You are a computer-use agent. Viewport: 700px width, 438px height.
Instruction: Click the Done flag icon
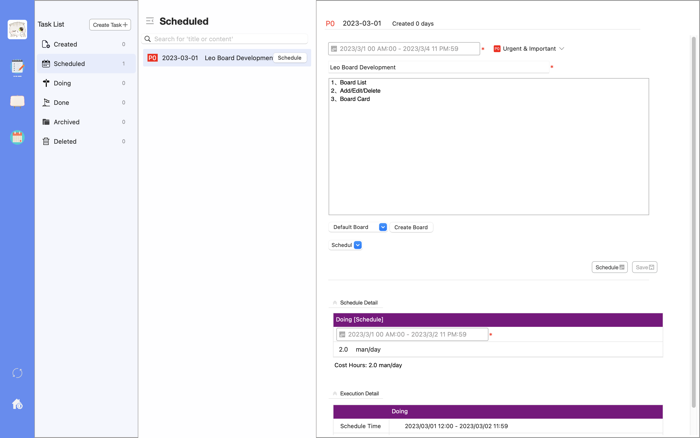coord(46,102)
